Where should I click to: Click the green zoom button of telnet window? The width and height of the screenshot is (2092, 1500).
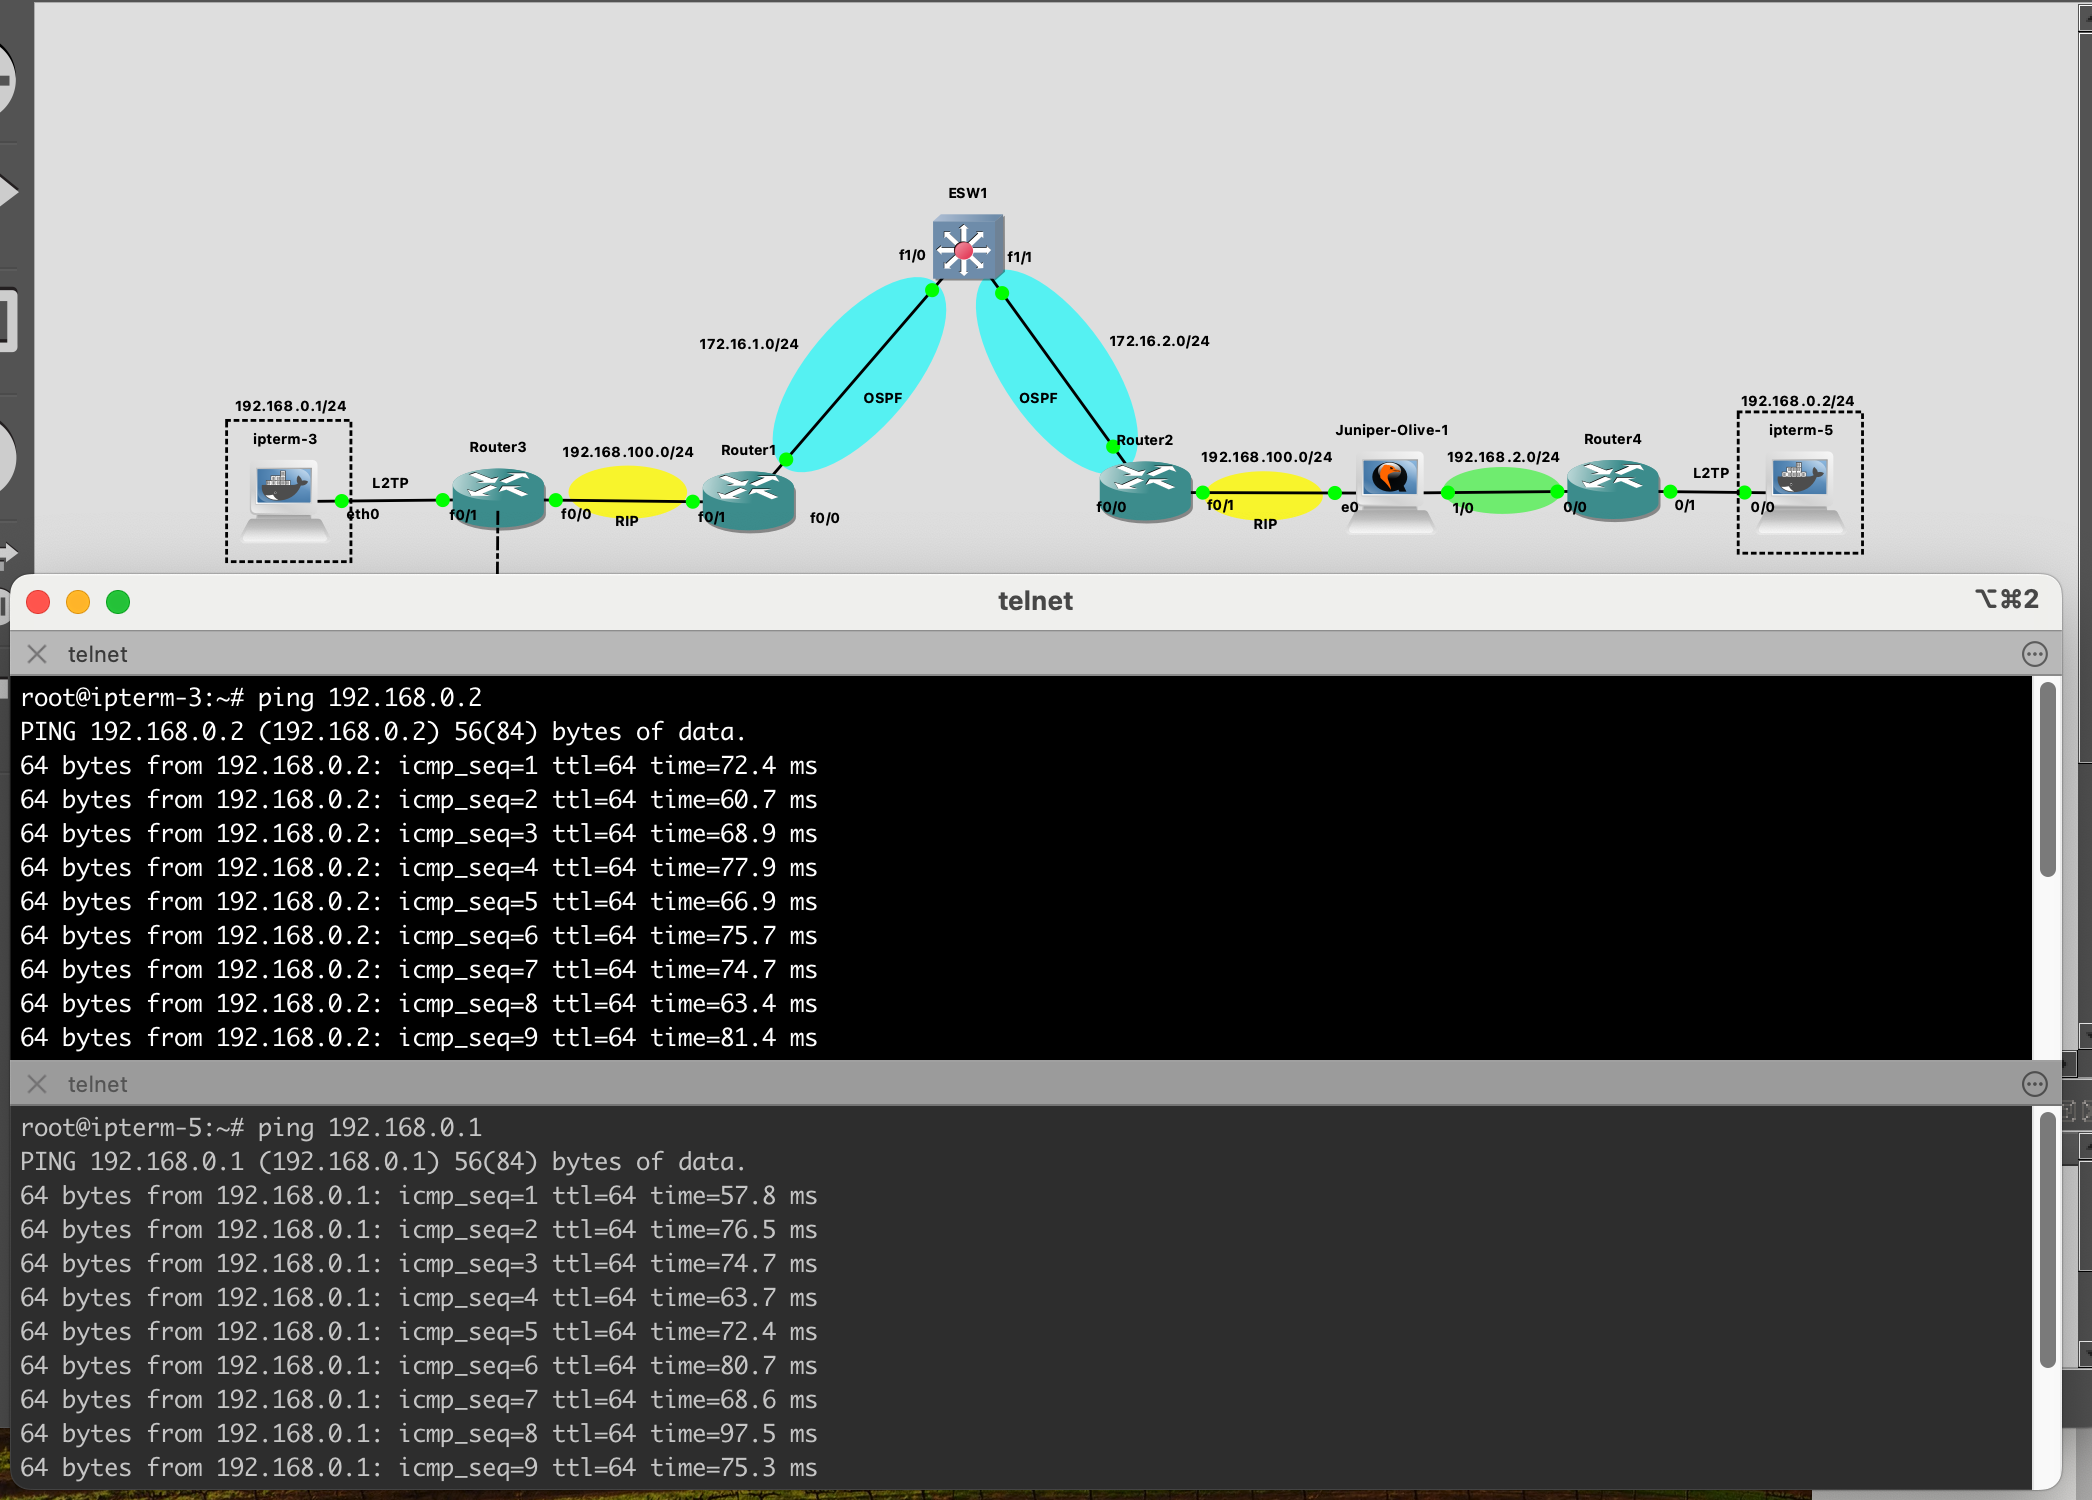click(x=118, y=602)
